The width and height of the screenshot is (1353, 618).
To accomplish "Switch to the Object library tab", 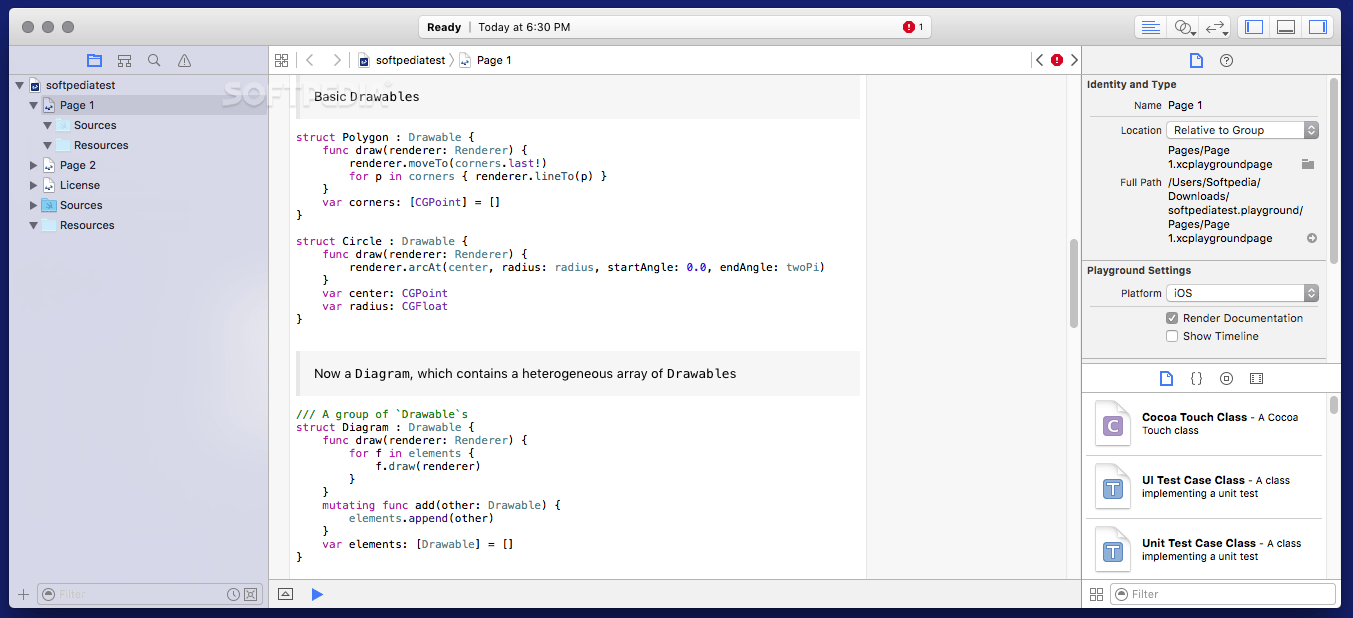I will click(x=1226, y=378).
